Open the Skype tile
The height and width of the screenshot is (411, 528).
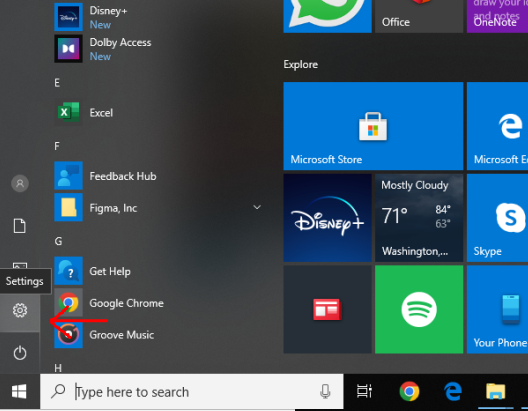pyautogui.click(x=497, y=218)
